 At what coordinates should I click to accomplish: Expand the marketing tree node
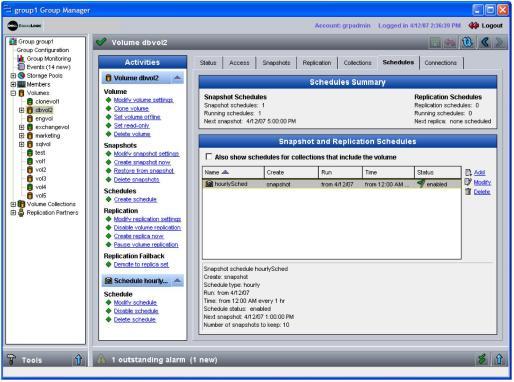22,136
